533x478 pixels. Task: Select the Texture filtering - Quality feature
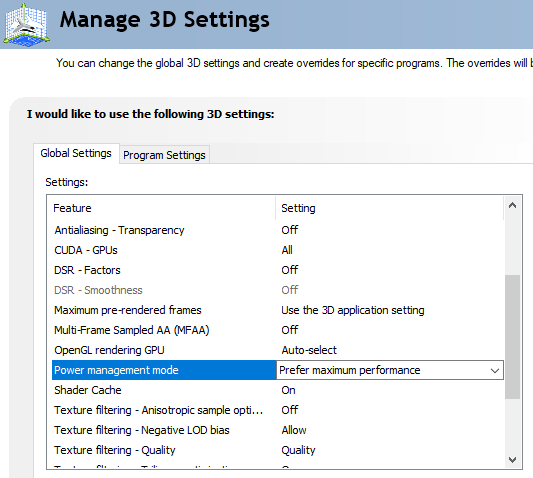(115, 450)
